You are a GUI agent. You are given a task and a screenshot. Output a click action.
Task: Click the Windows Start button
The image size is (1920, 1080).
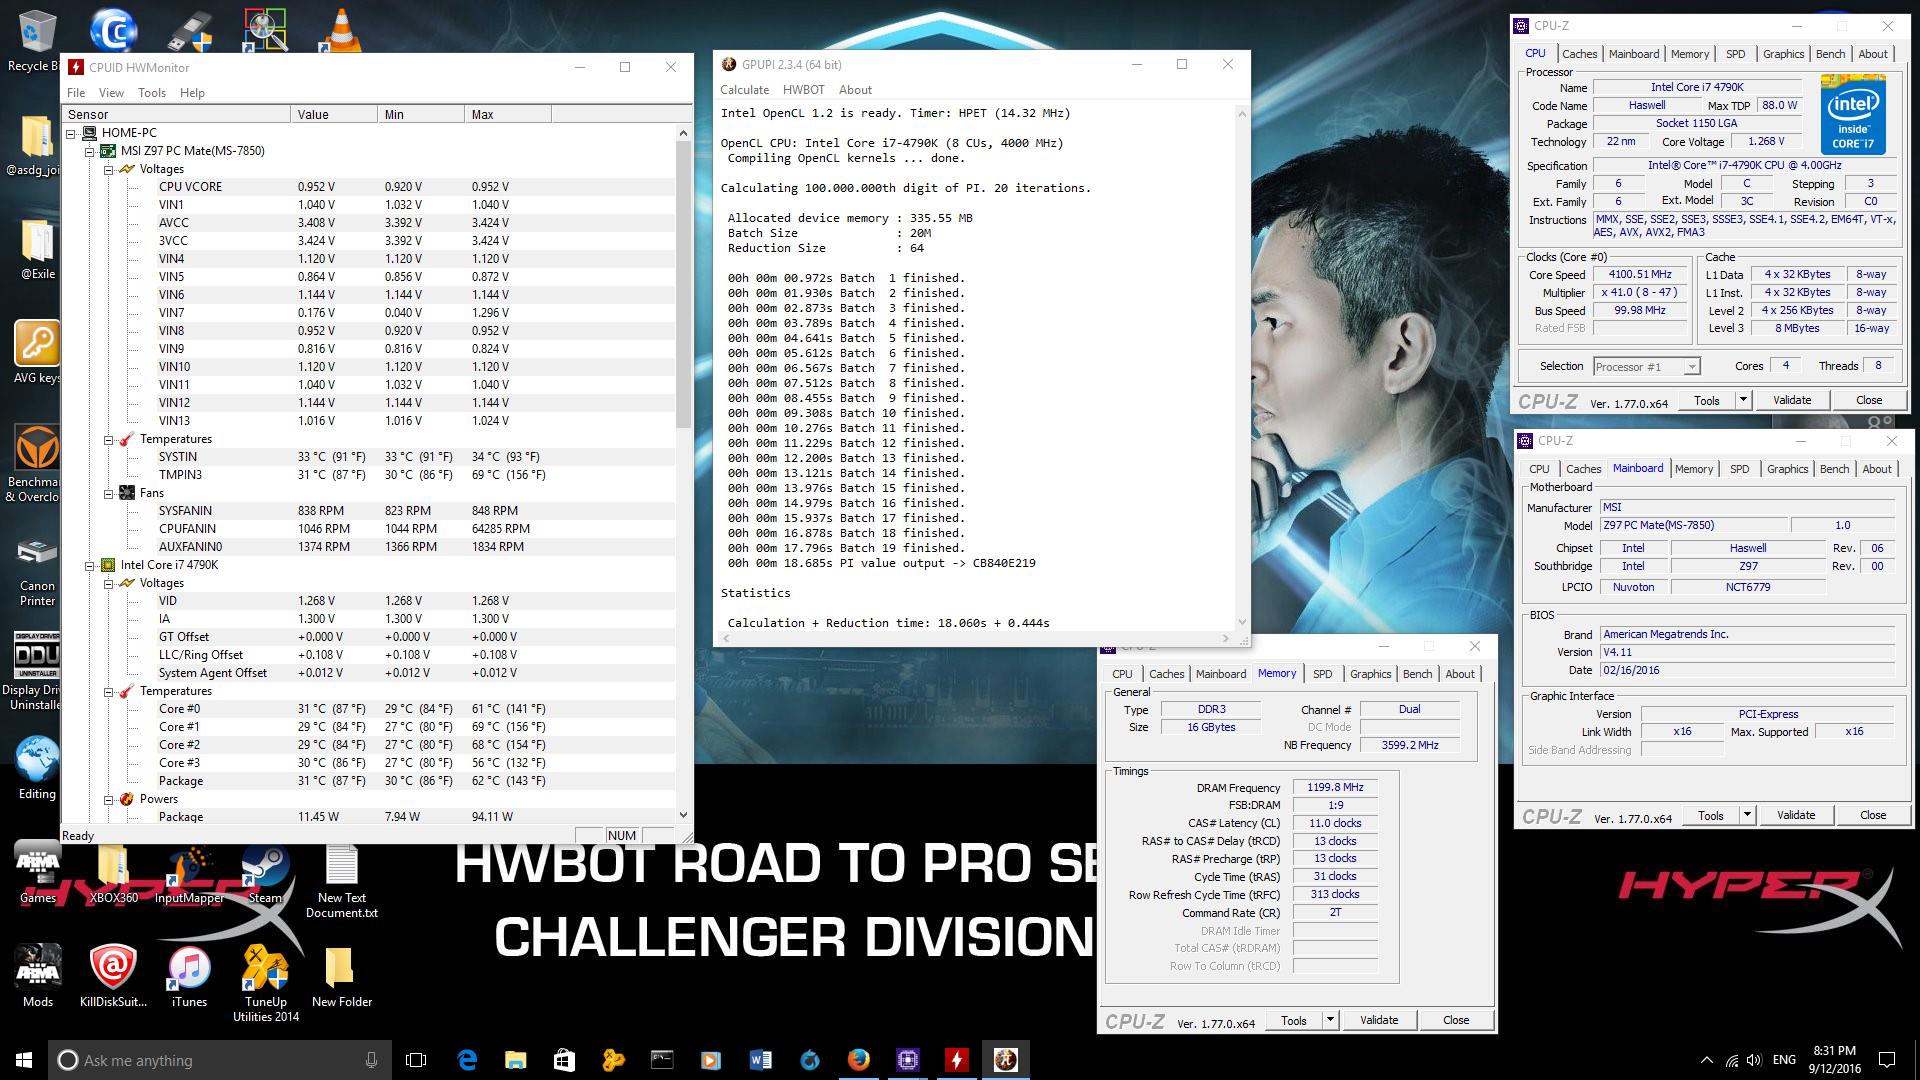[24, 1060]
